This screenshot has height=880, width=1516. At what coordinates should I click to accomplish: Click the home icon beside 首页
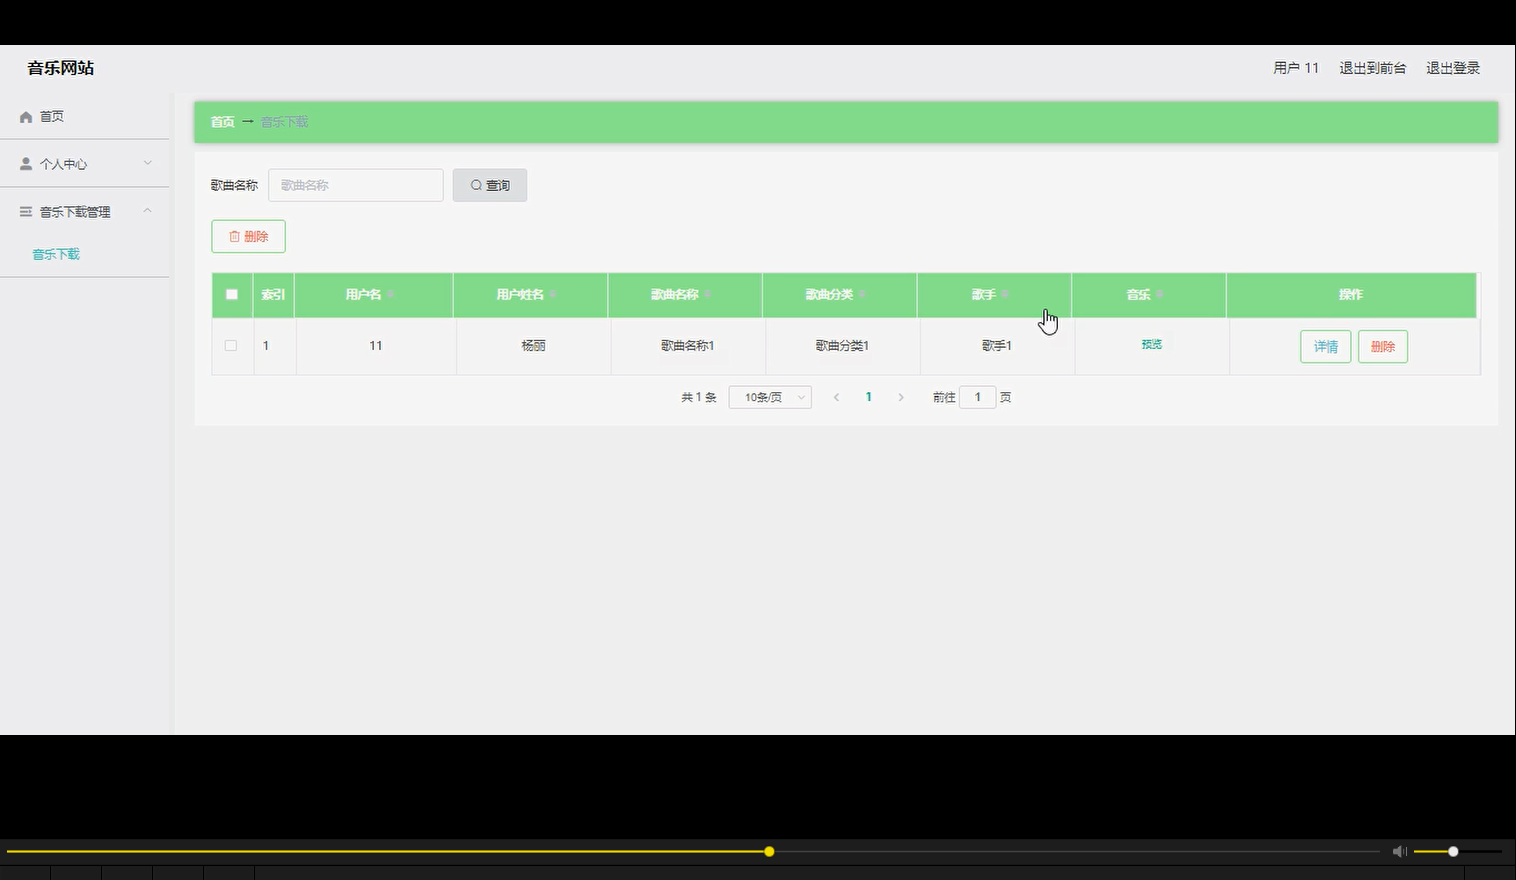coord(26,117)
